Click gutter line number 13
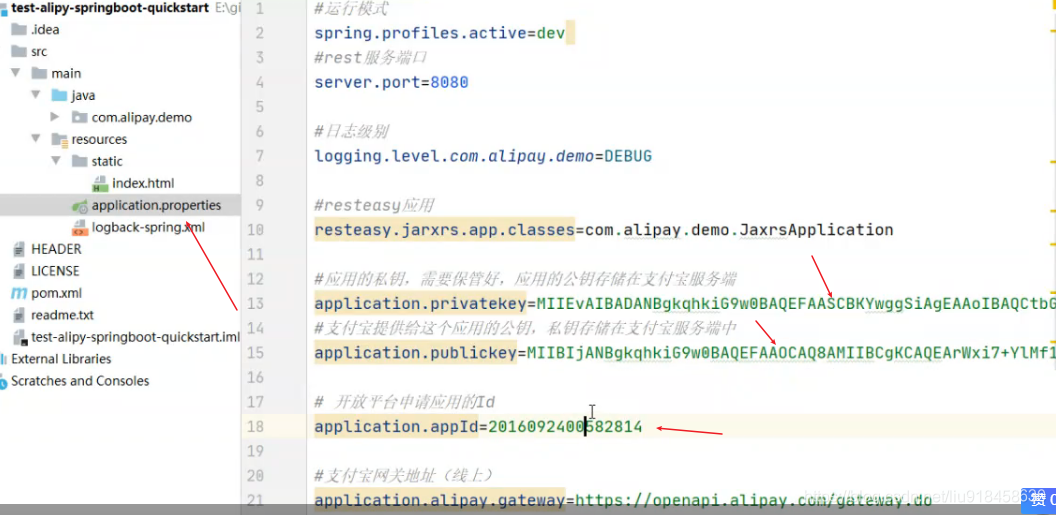This screenshot has width=1056, height=515. click(x=256, y=304)
